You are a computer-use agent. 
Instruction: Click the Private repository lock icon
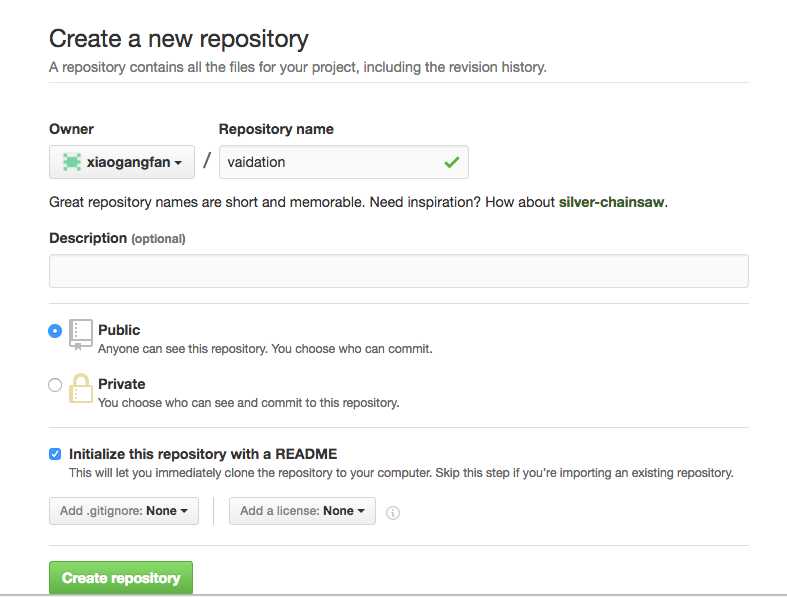coord(81,388)
